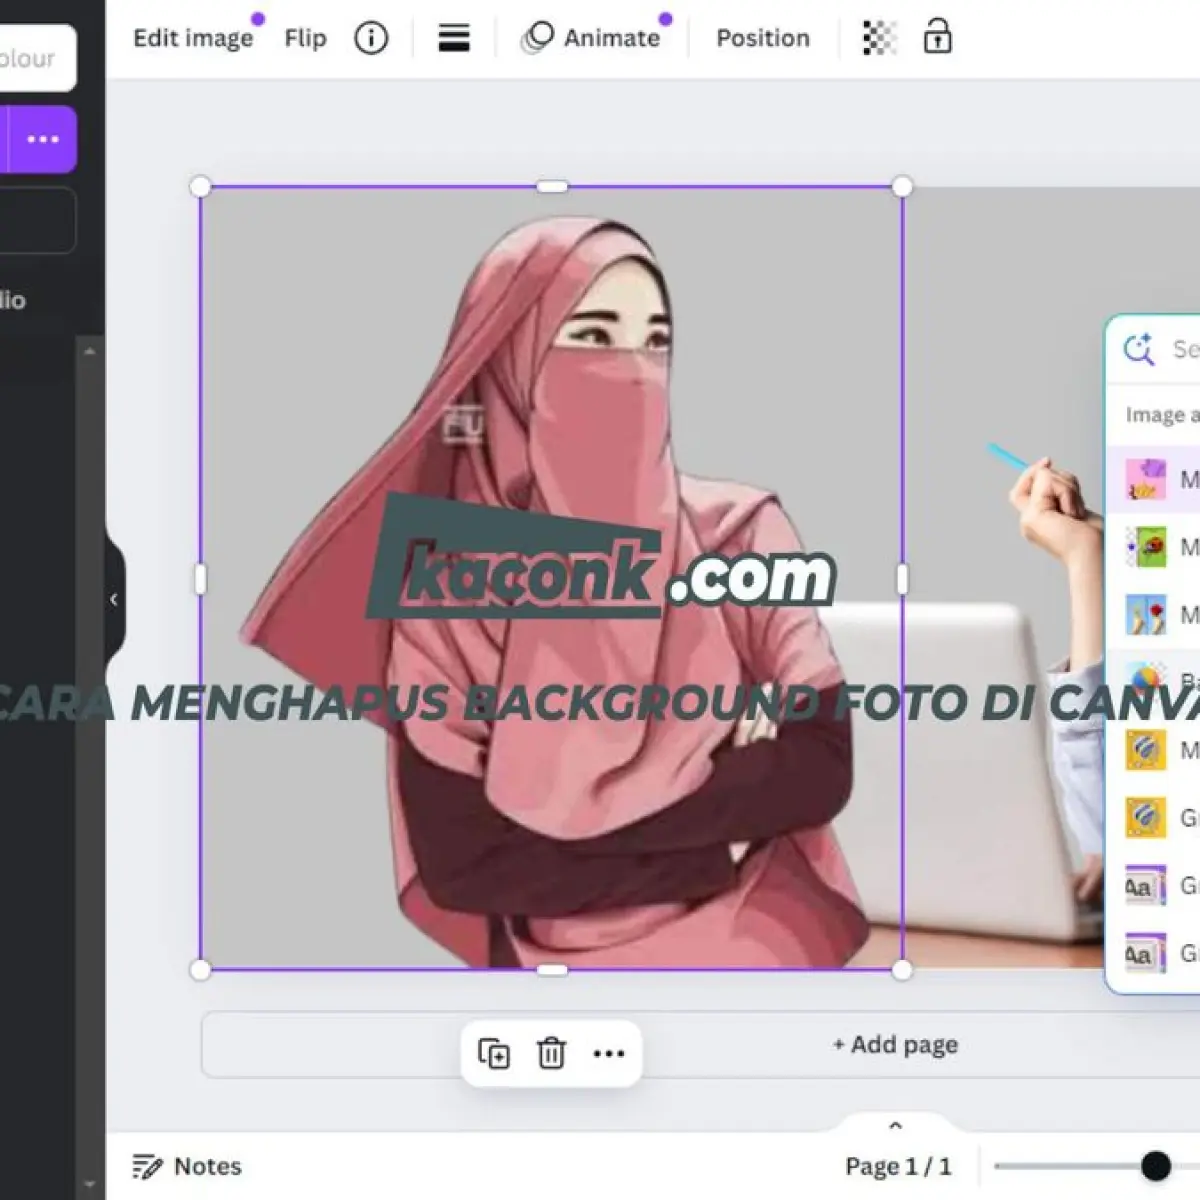This screenshot has height=1200, width=1200.
Task: Click the top-right selection corner handle
Action: pos(902,186)
